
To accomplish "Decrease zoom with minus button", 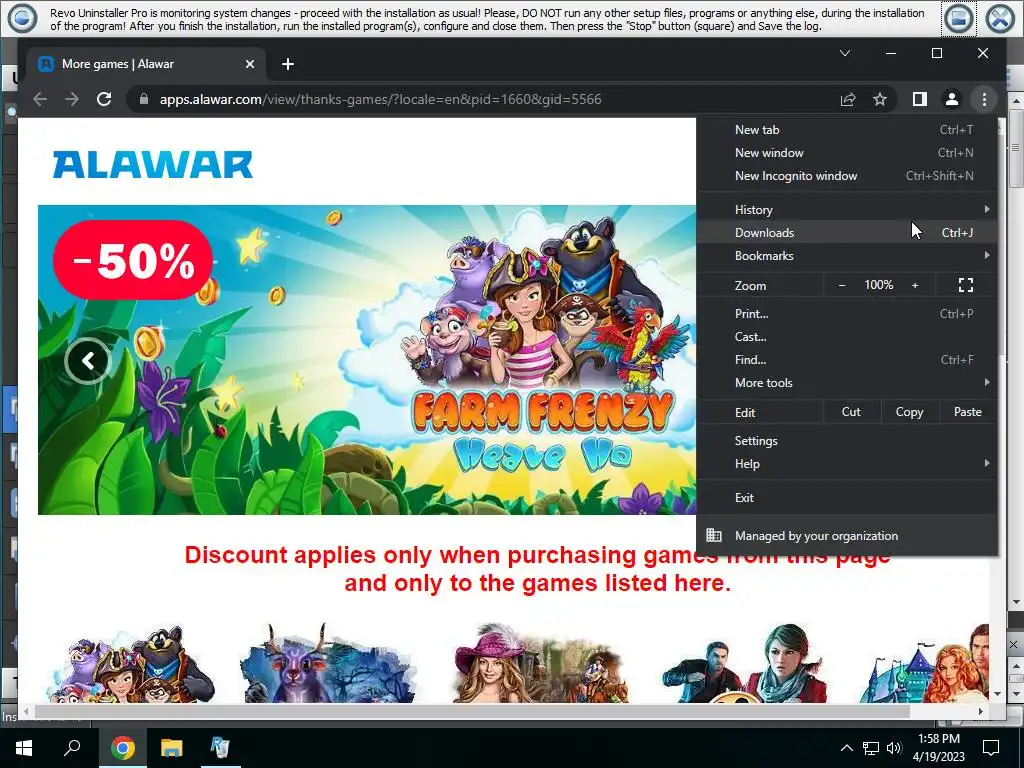I will tap(842, 285).
